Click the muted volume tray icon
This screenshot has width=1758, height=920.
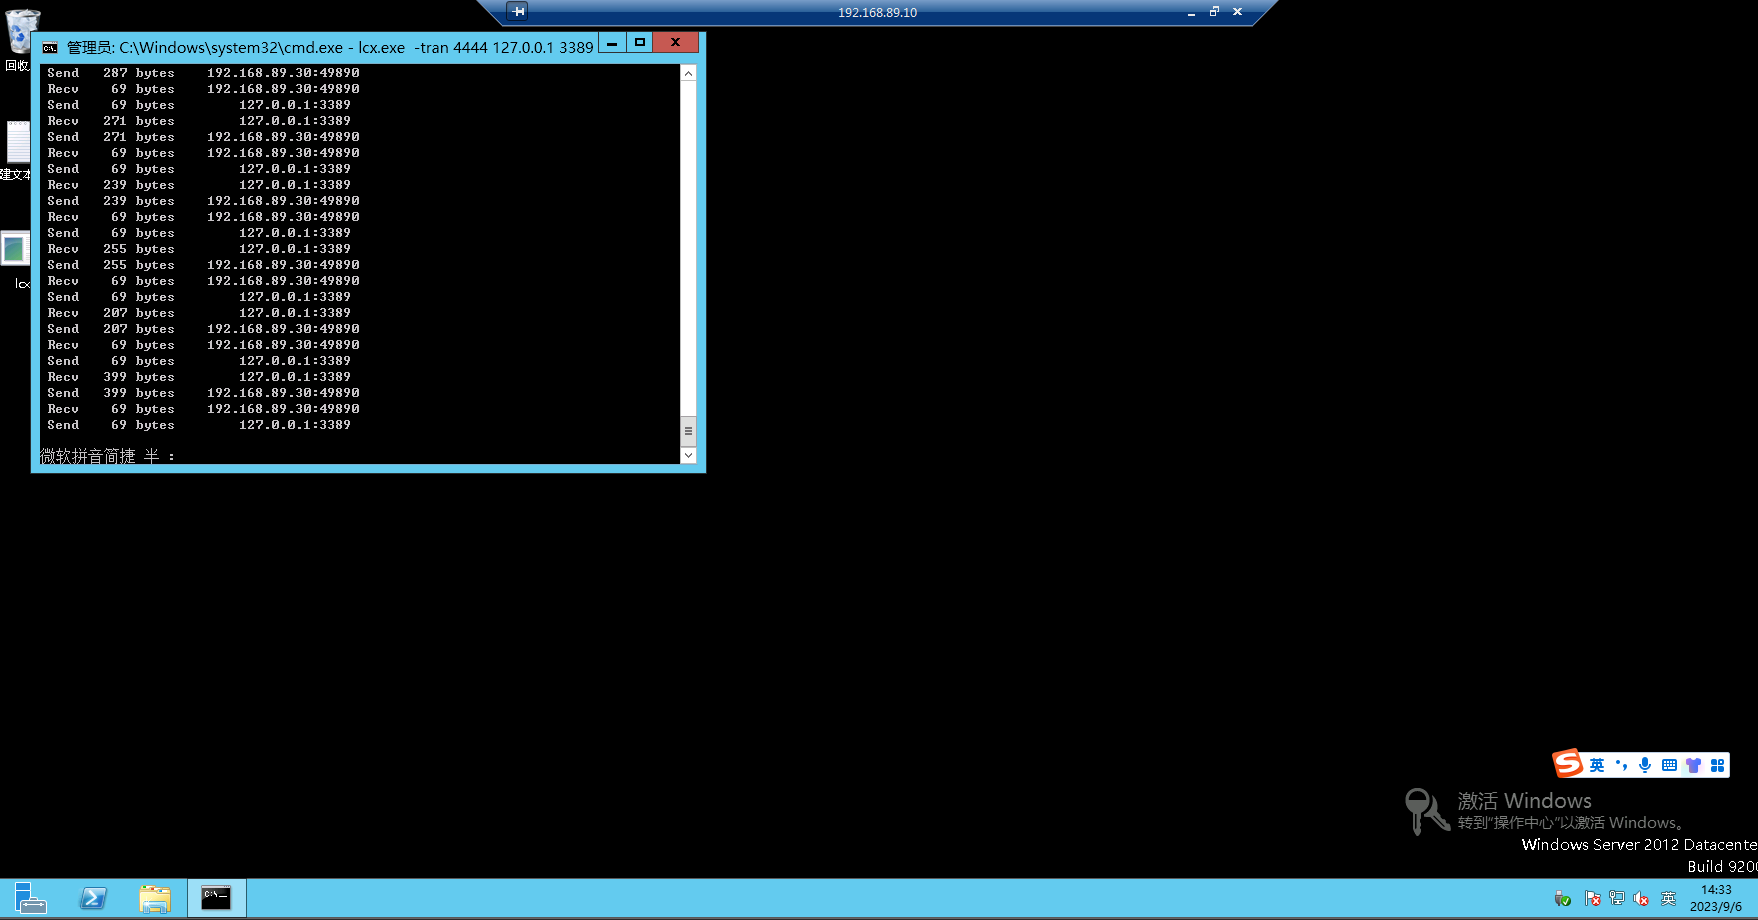click(1641, 898)
